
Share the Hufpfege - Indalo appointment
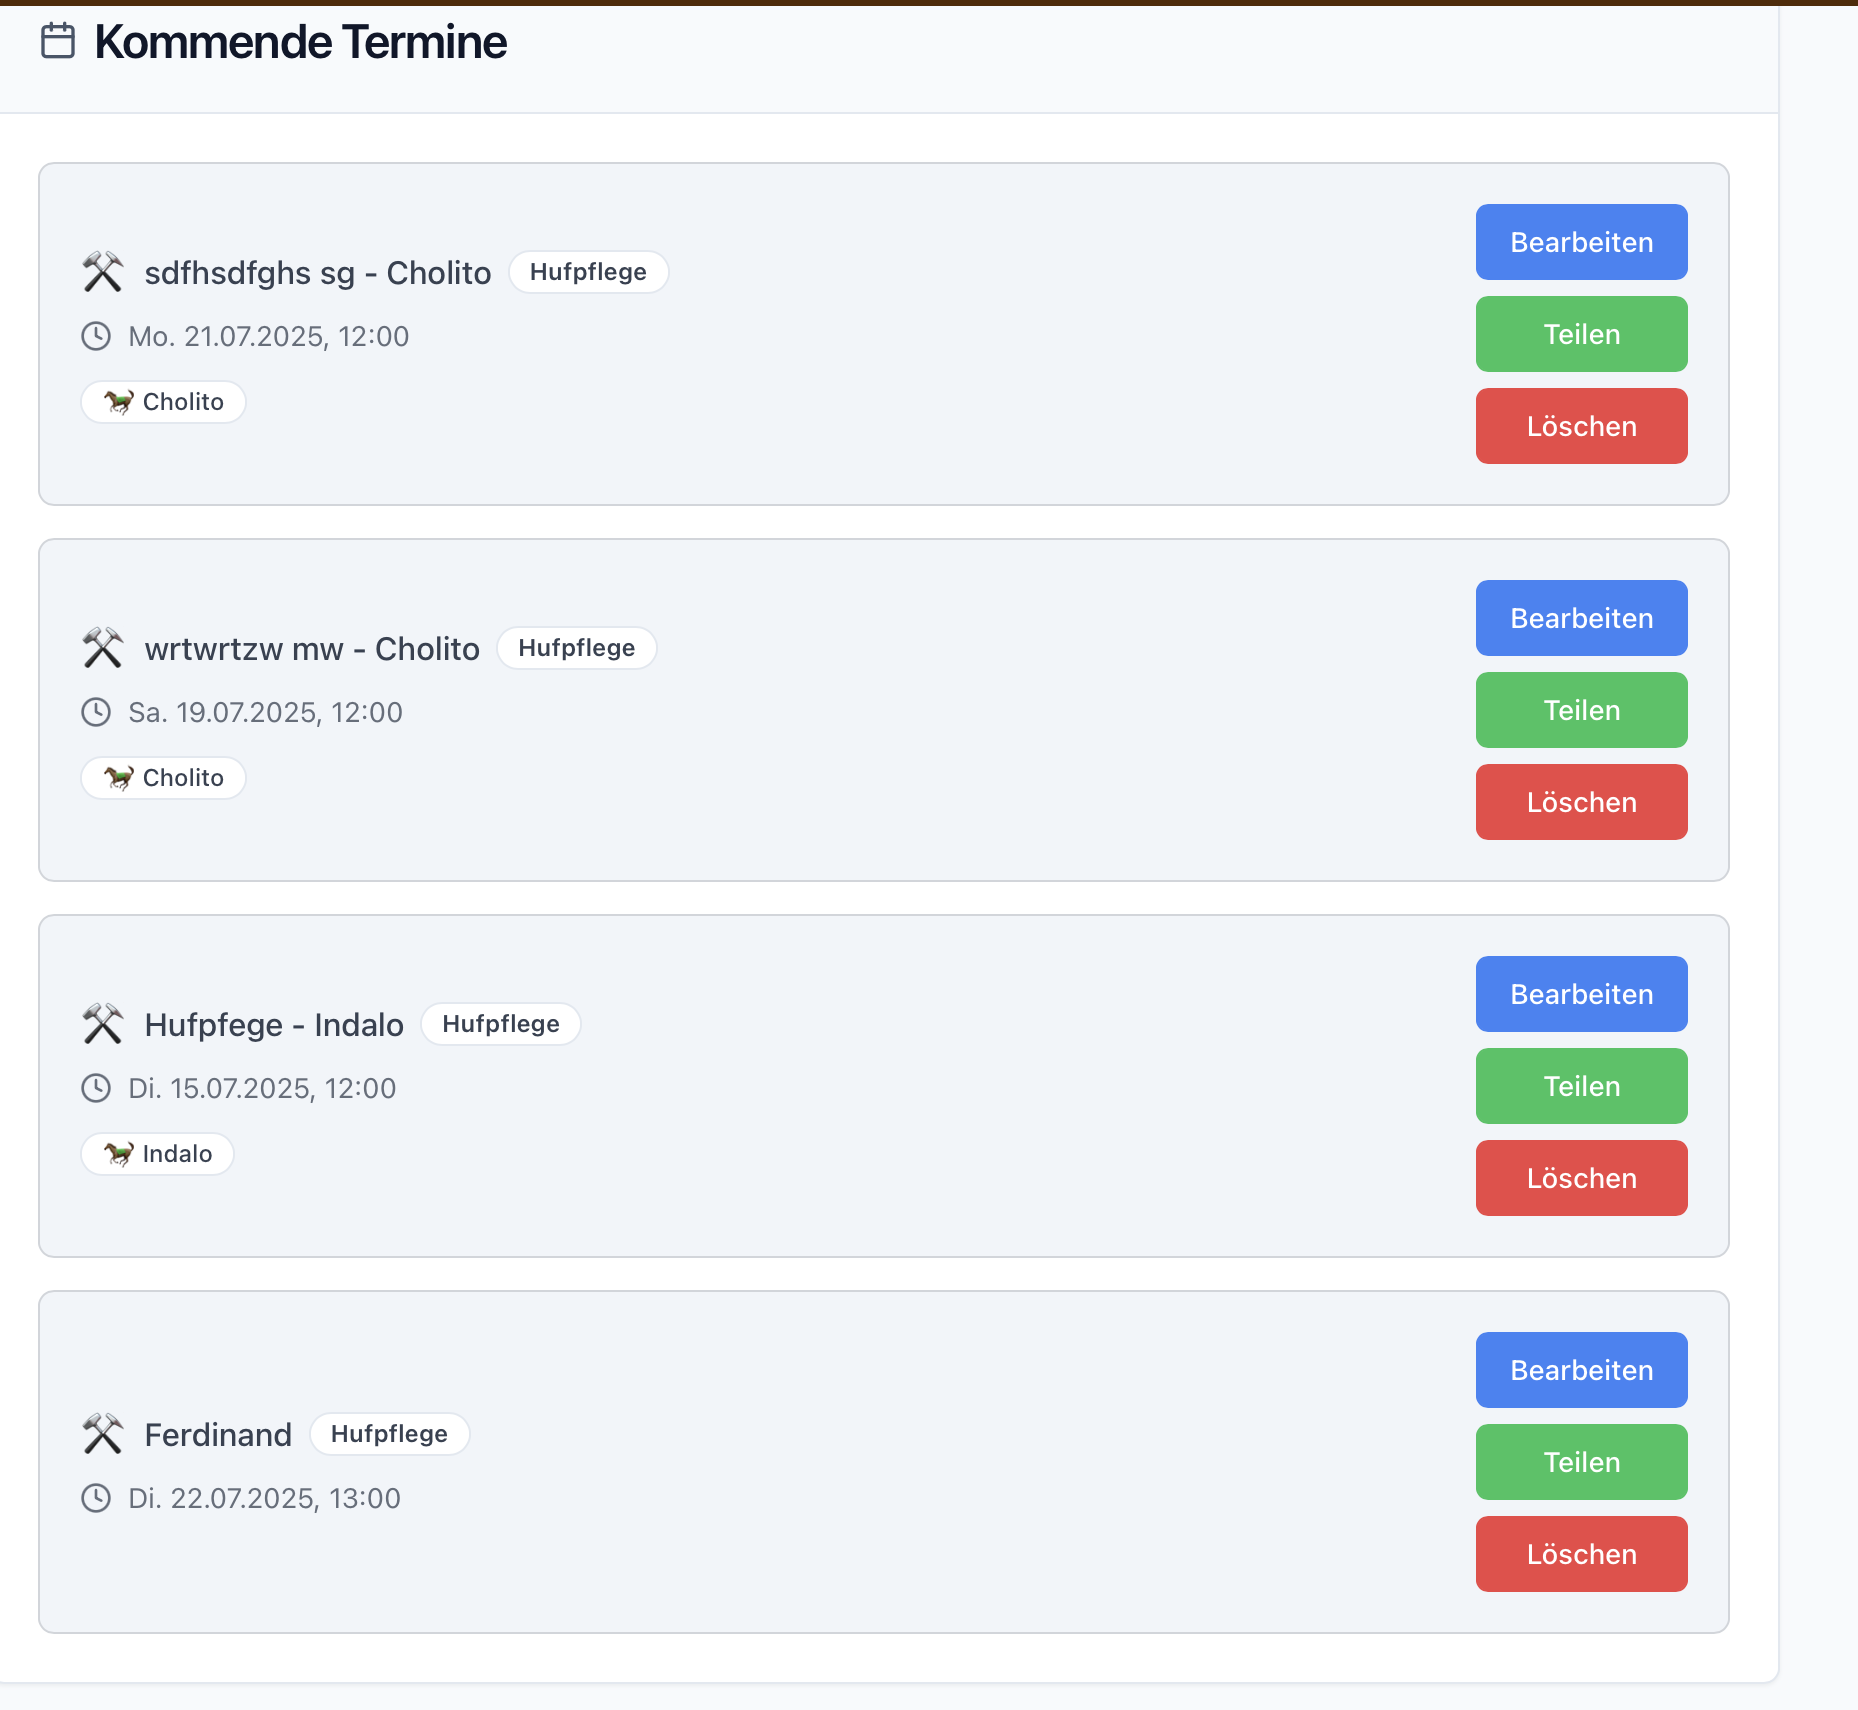tap(1581, 1086)
